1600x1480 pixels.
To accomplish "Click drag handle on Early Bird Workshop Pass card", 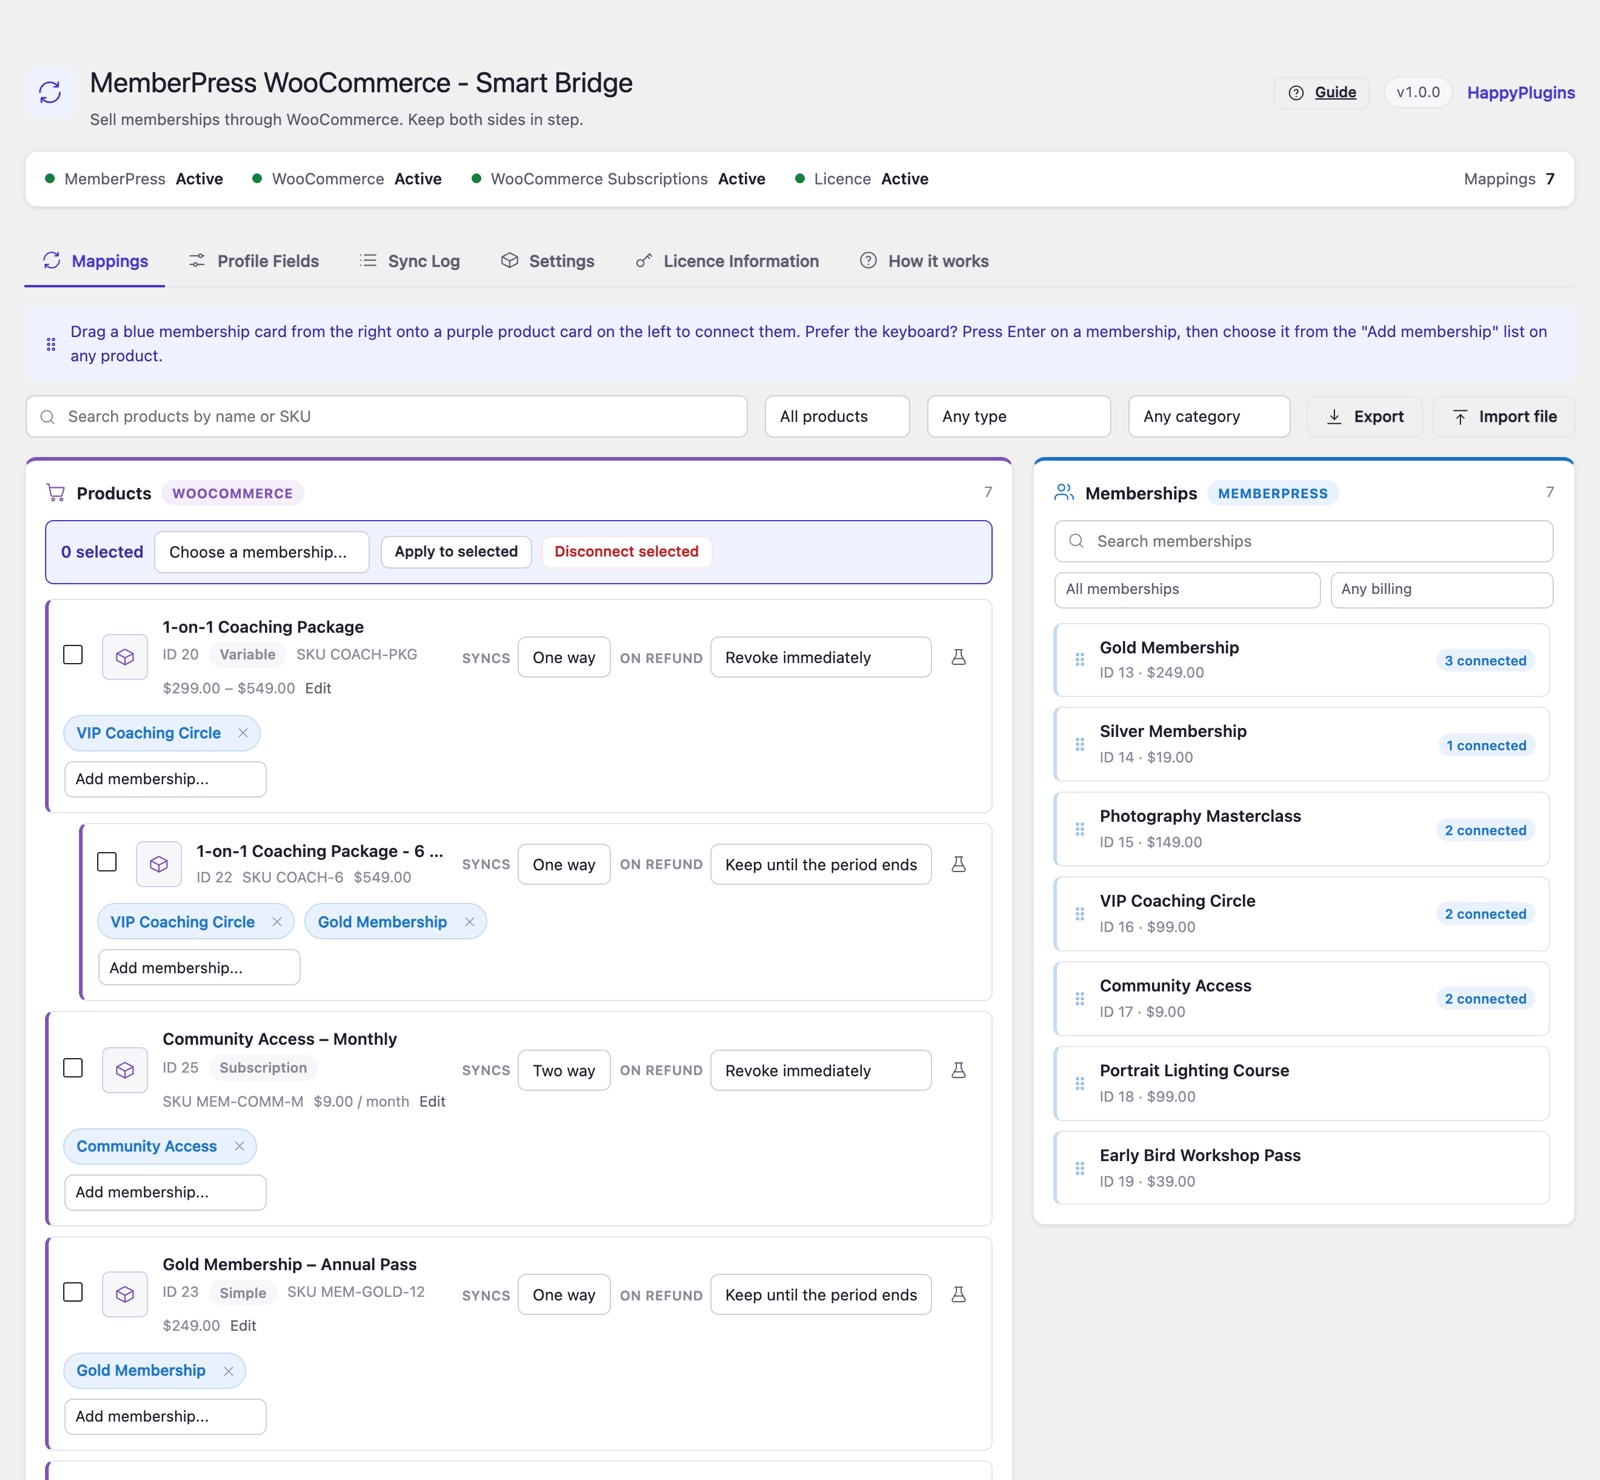I will coord(1080,1168).
